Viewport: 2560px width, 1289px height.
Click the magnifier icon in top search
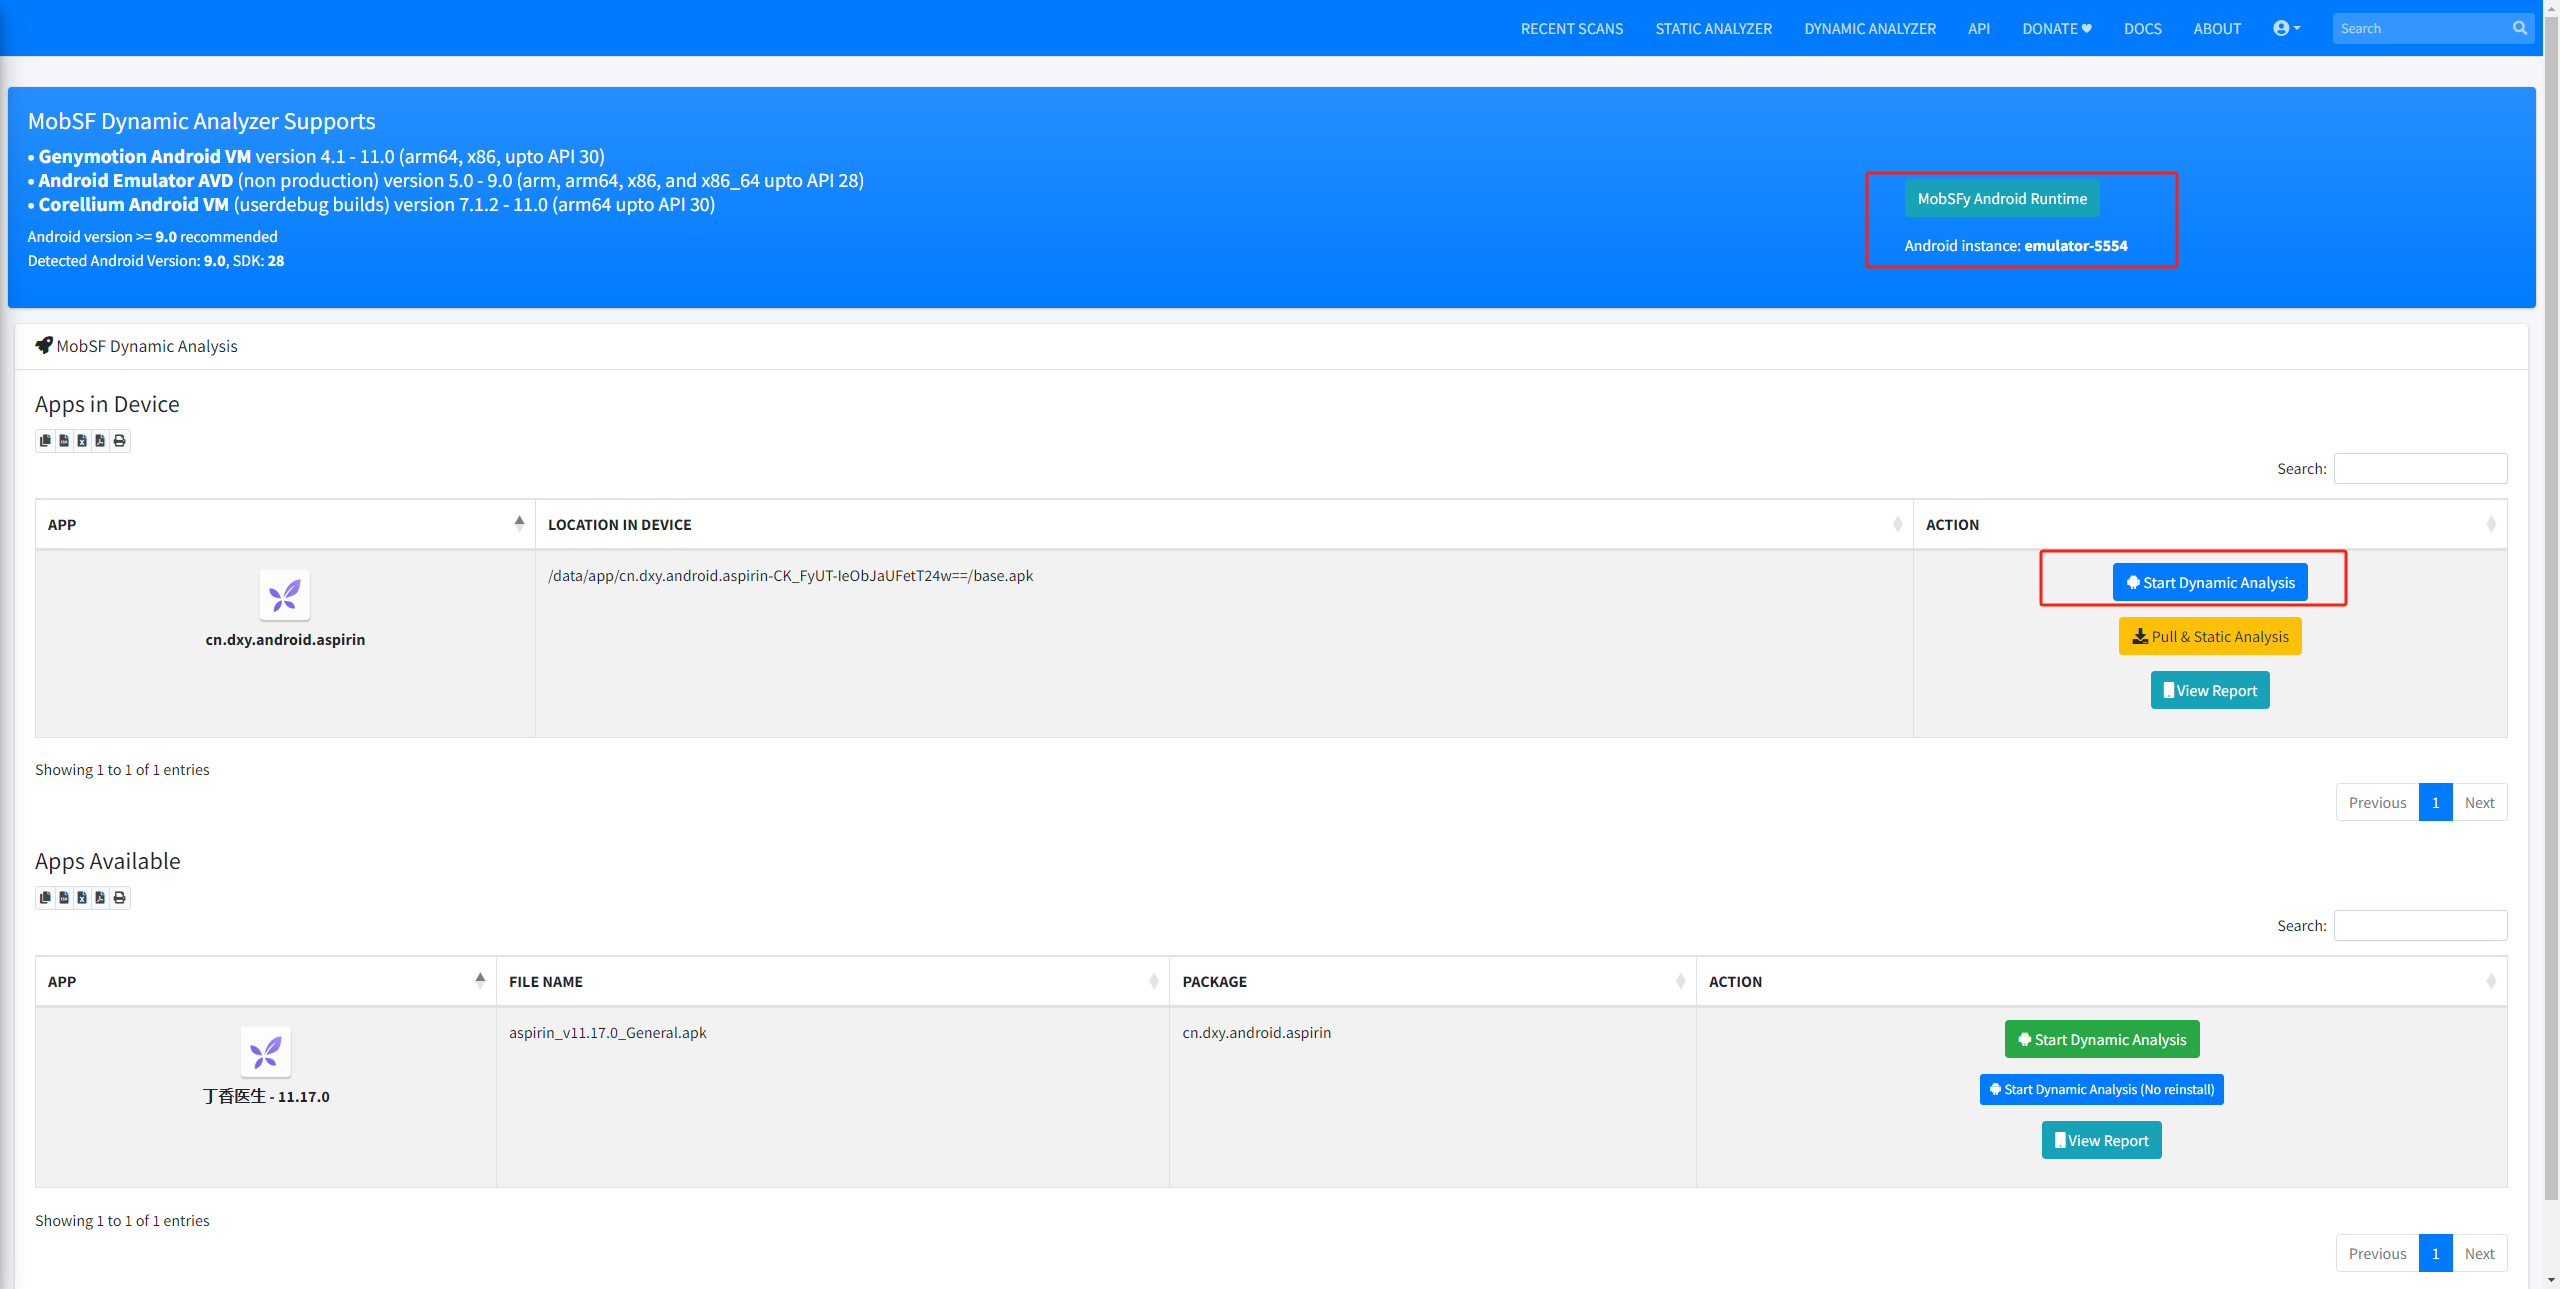click(x=2520, y=28)
